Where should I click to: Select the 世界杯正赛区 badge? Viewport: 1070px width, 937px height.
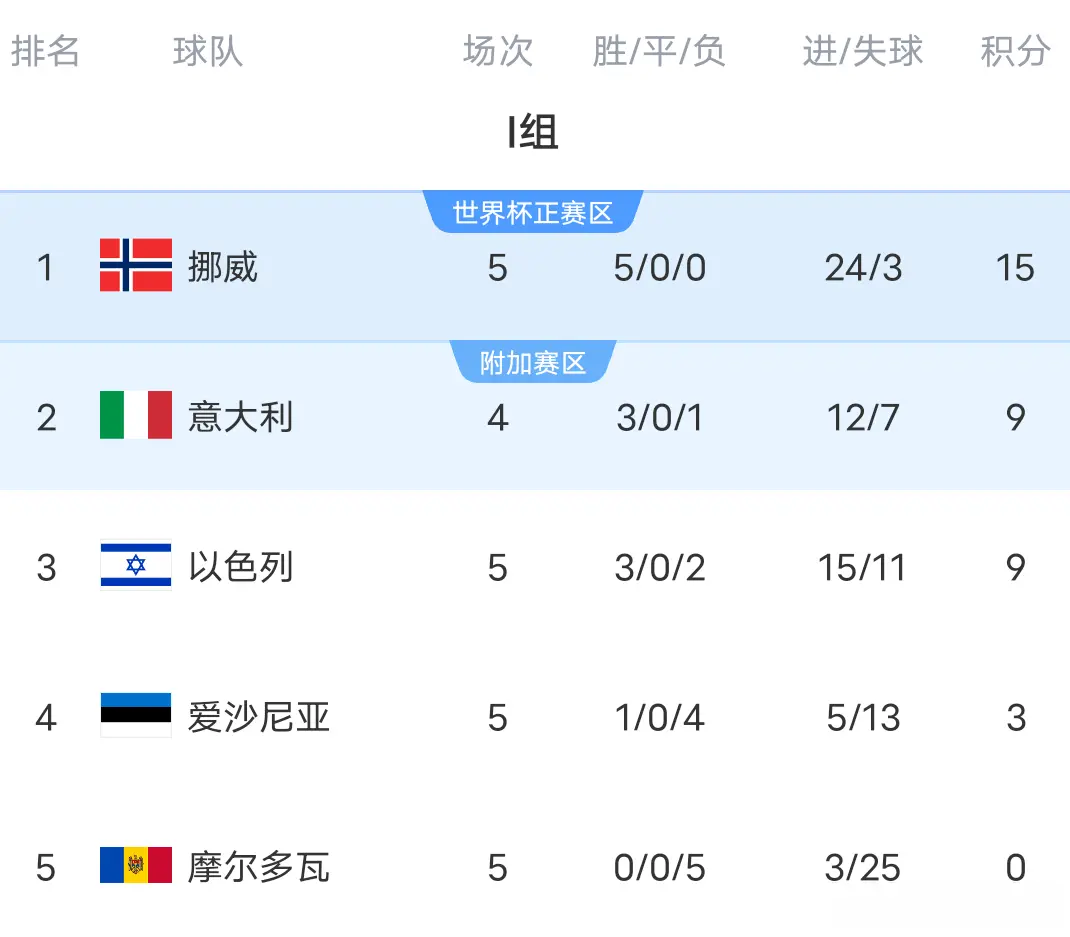533,211
